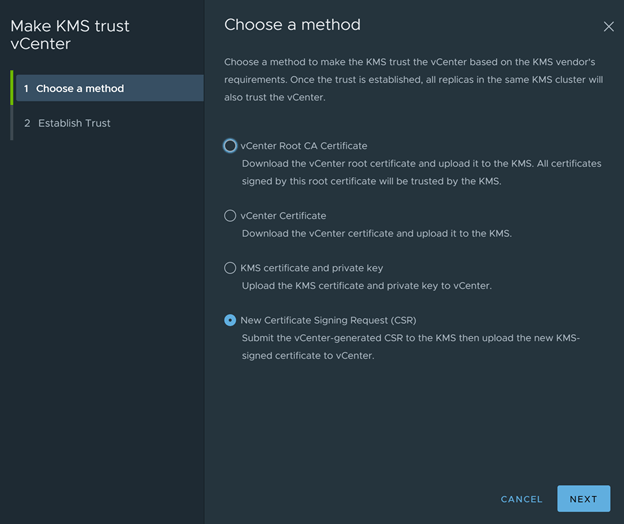This screenshot has height=524, width=624.
Task: Go to wizard step 2 Establish Trust
Action: (x=110, y=123)
